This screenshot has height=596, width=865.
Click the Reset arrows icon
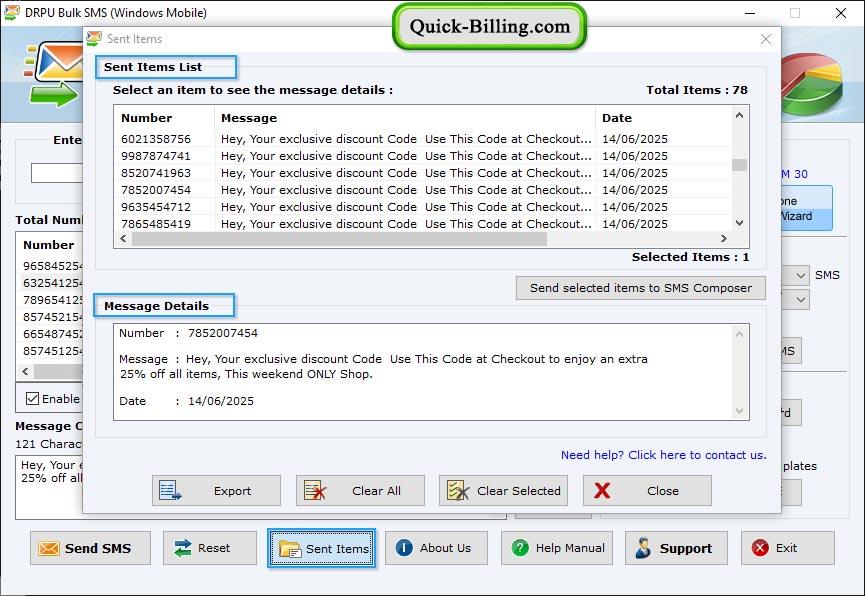point(182,548)
